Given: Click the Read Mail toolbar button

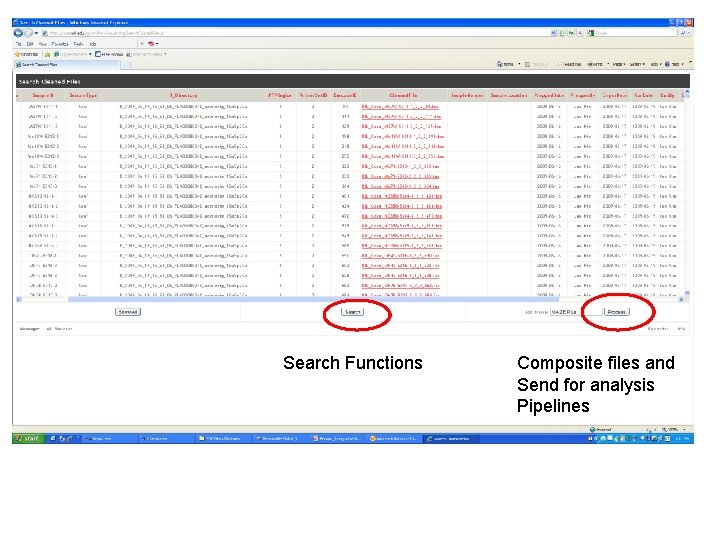Looking at the screenshot, I should click(570, 64).
